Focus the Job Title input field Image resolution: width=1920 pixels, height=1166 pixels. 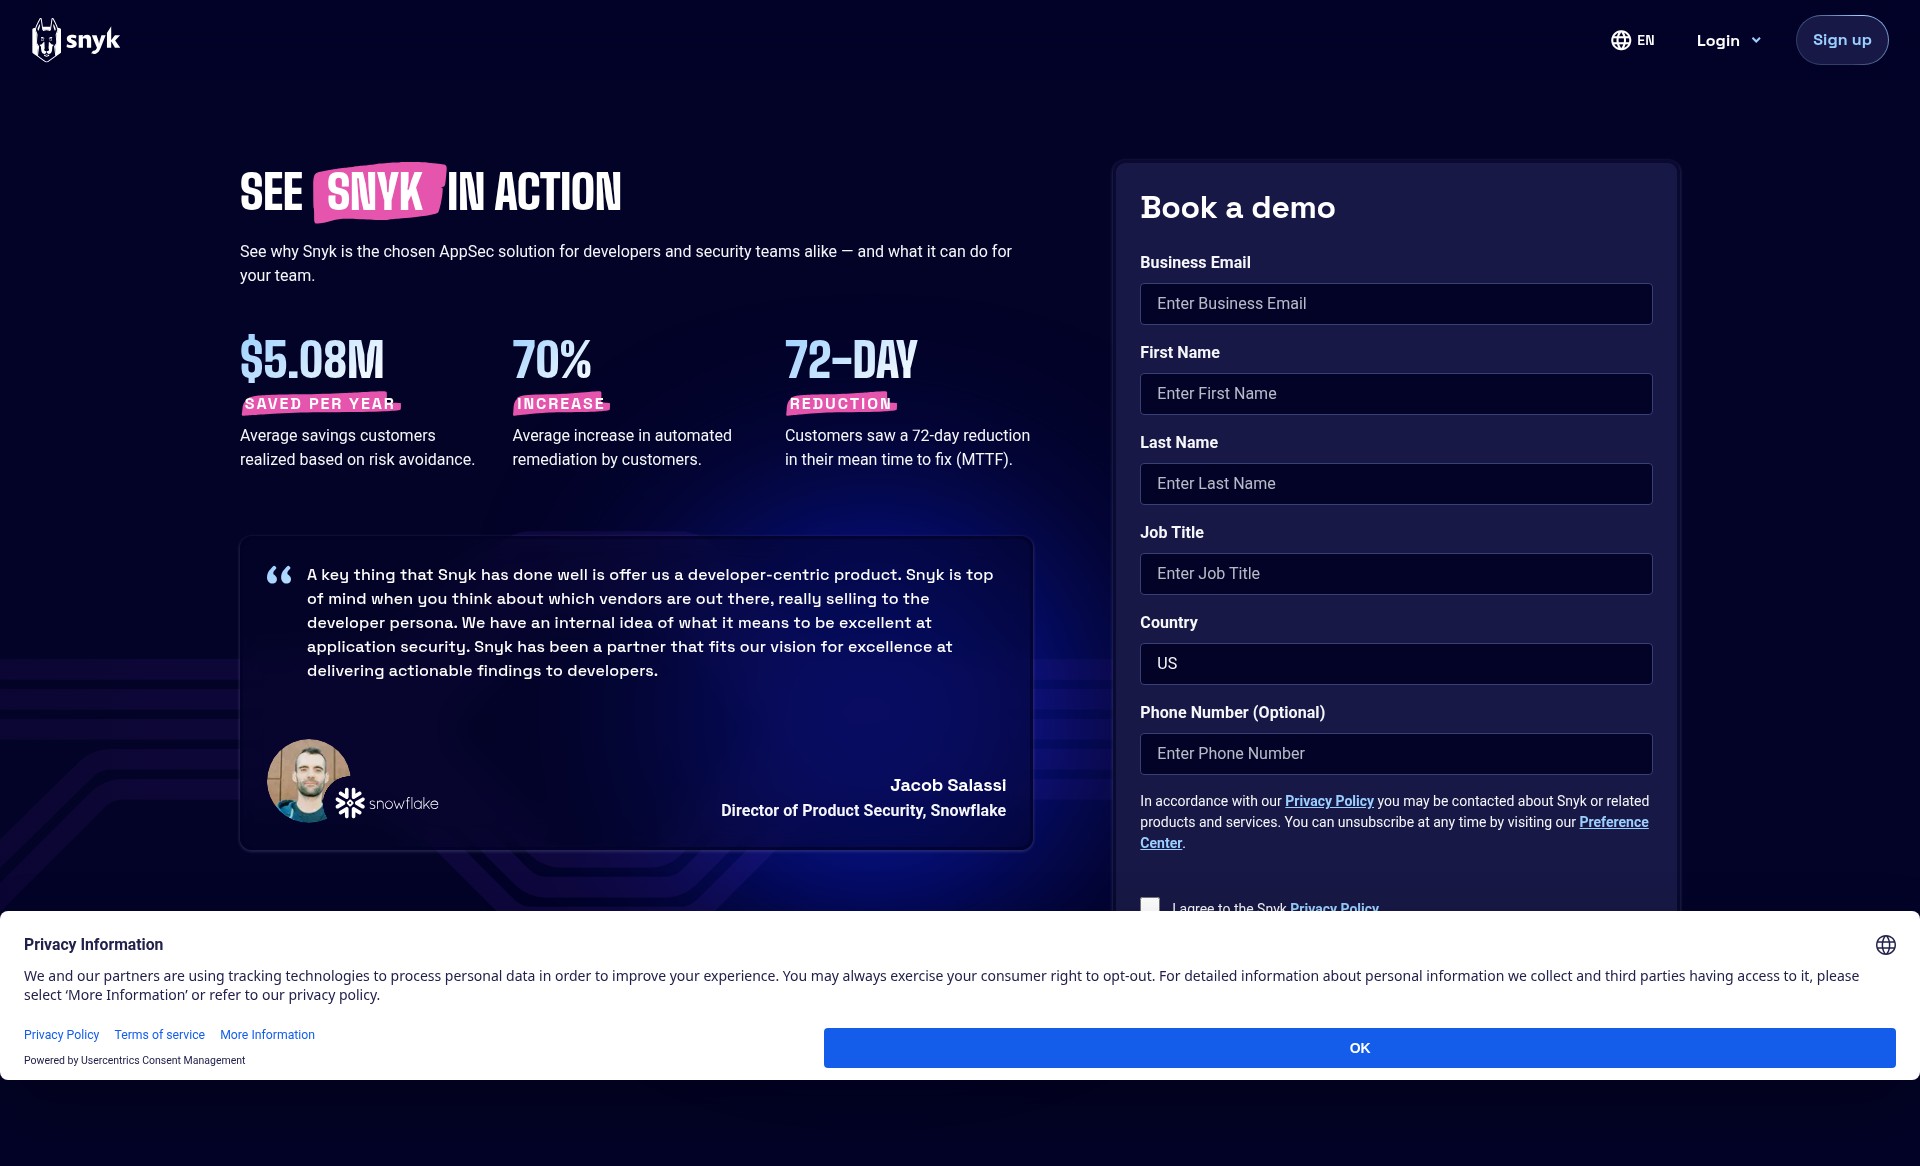pyautogui.click(x=1396, y=574)
